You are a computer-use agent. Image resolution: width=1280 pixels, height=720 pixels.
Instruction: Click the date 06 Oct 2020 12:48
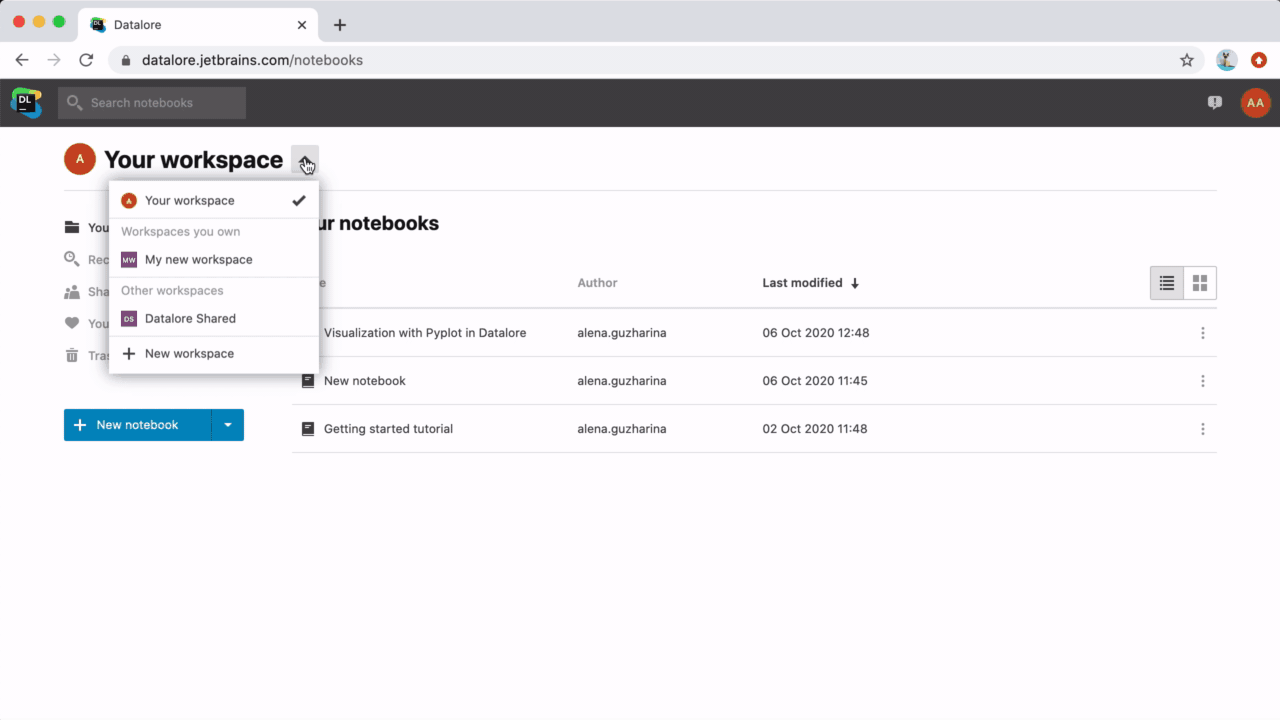pyautogui.click(x=816, y=333)
